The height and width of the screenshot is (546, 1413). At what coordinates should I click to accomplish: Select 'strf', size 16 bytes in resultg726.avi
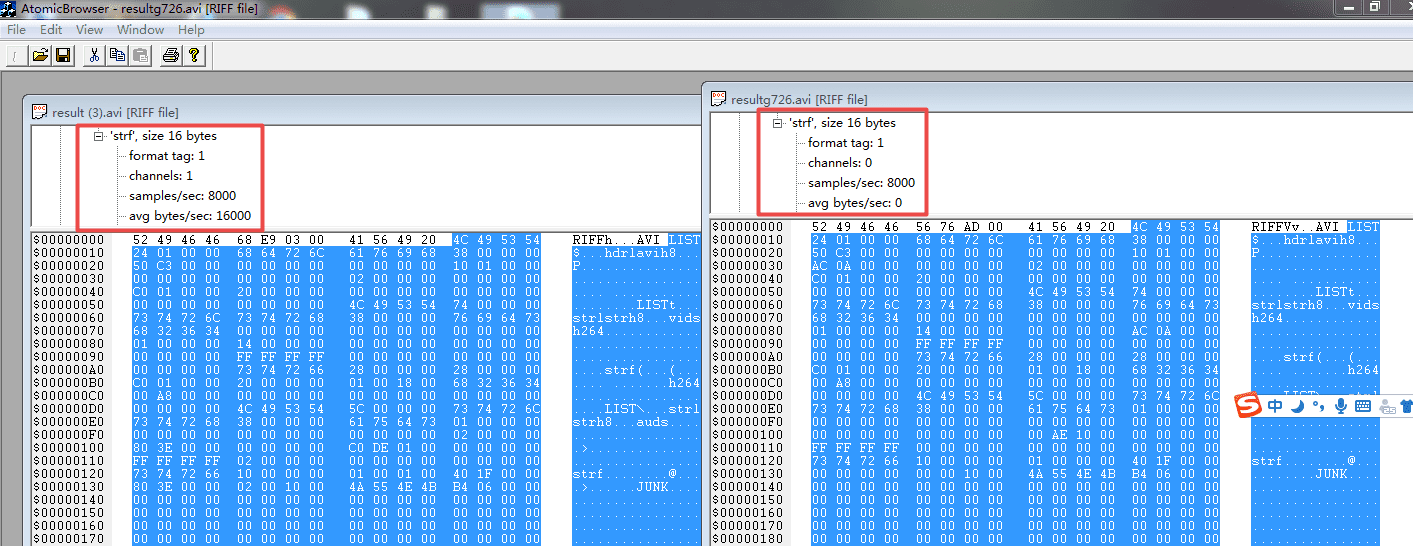click(842, 123)
